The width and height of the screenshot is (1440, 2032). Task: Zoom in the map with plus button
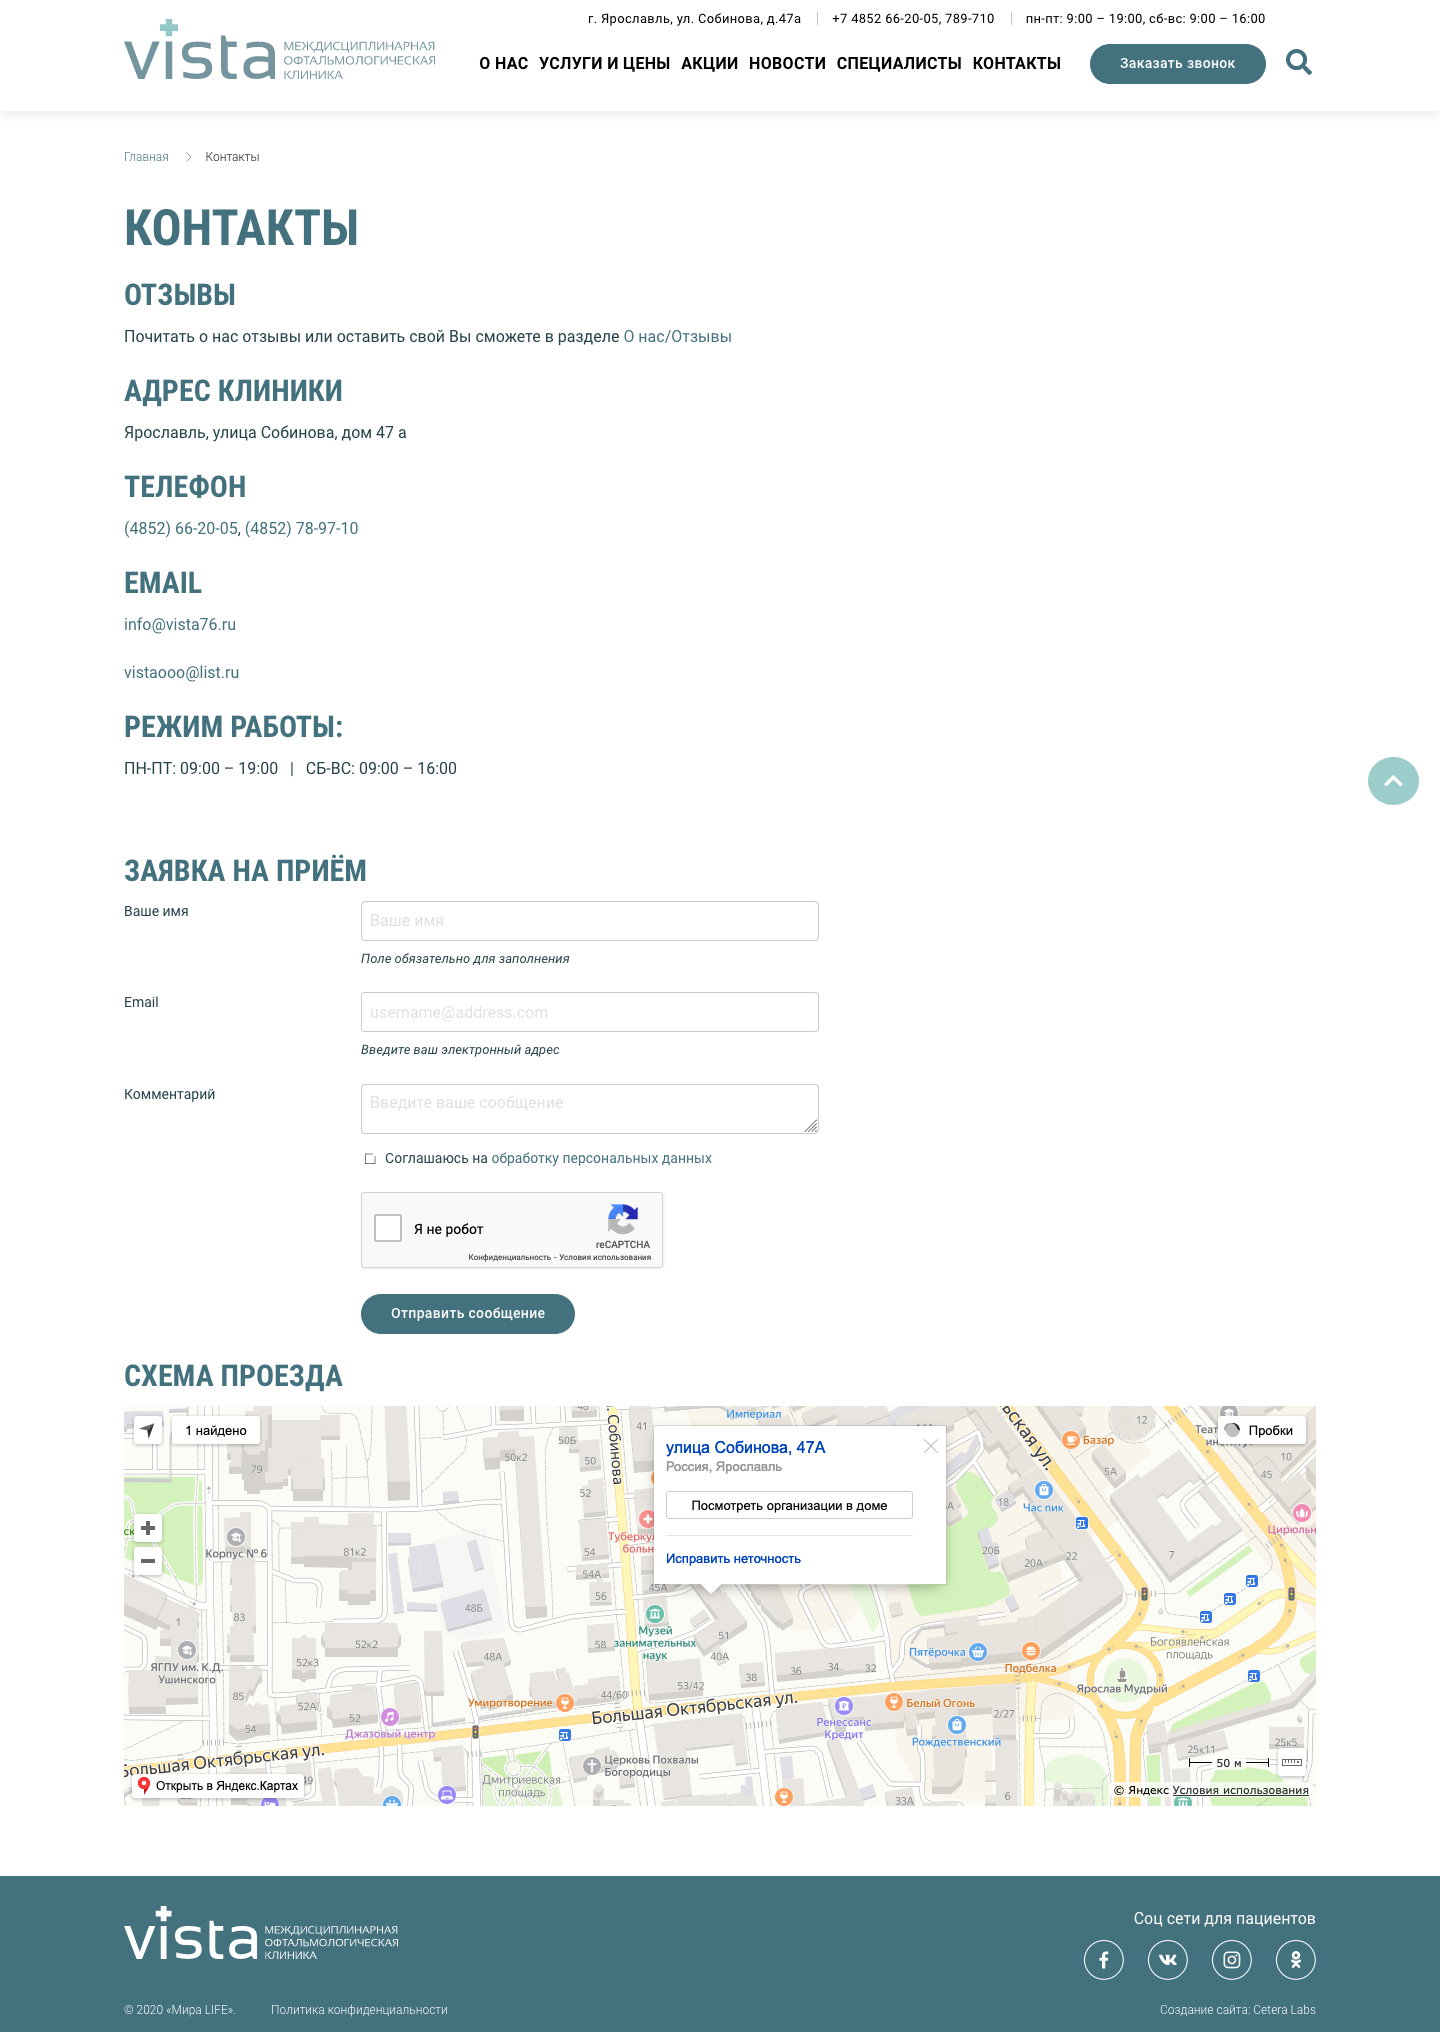coord(148,1528)
